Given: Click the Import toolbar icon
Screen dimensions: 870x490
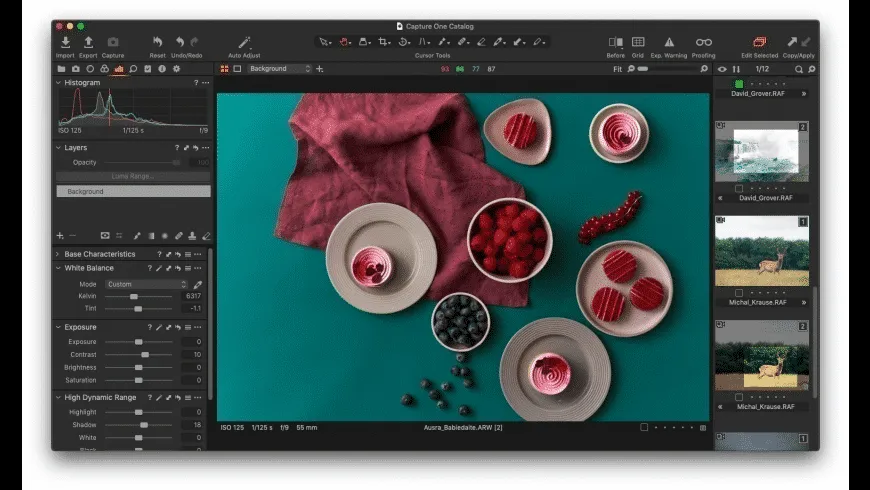Looking at the screenshot, I should point(65,42).
